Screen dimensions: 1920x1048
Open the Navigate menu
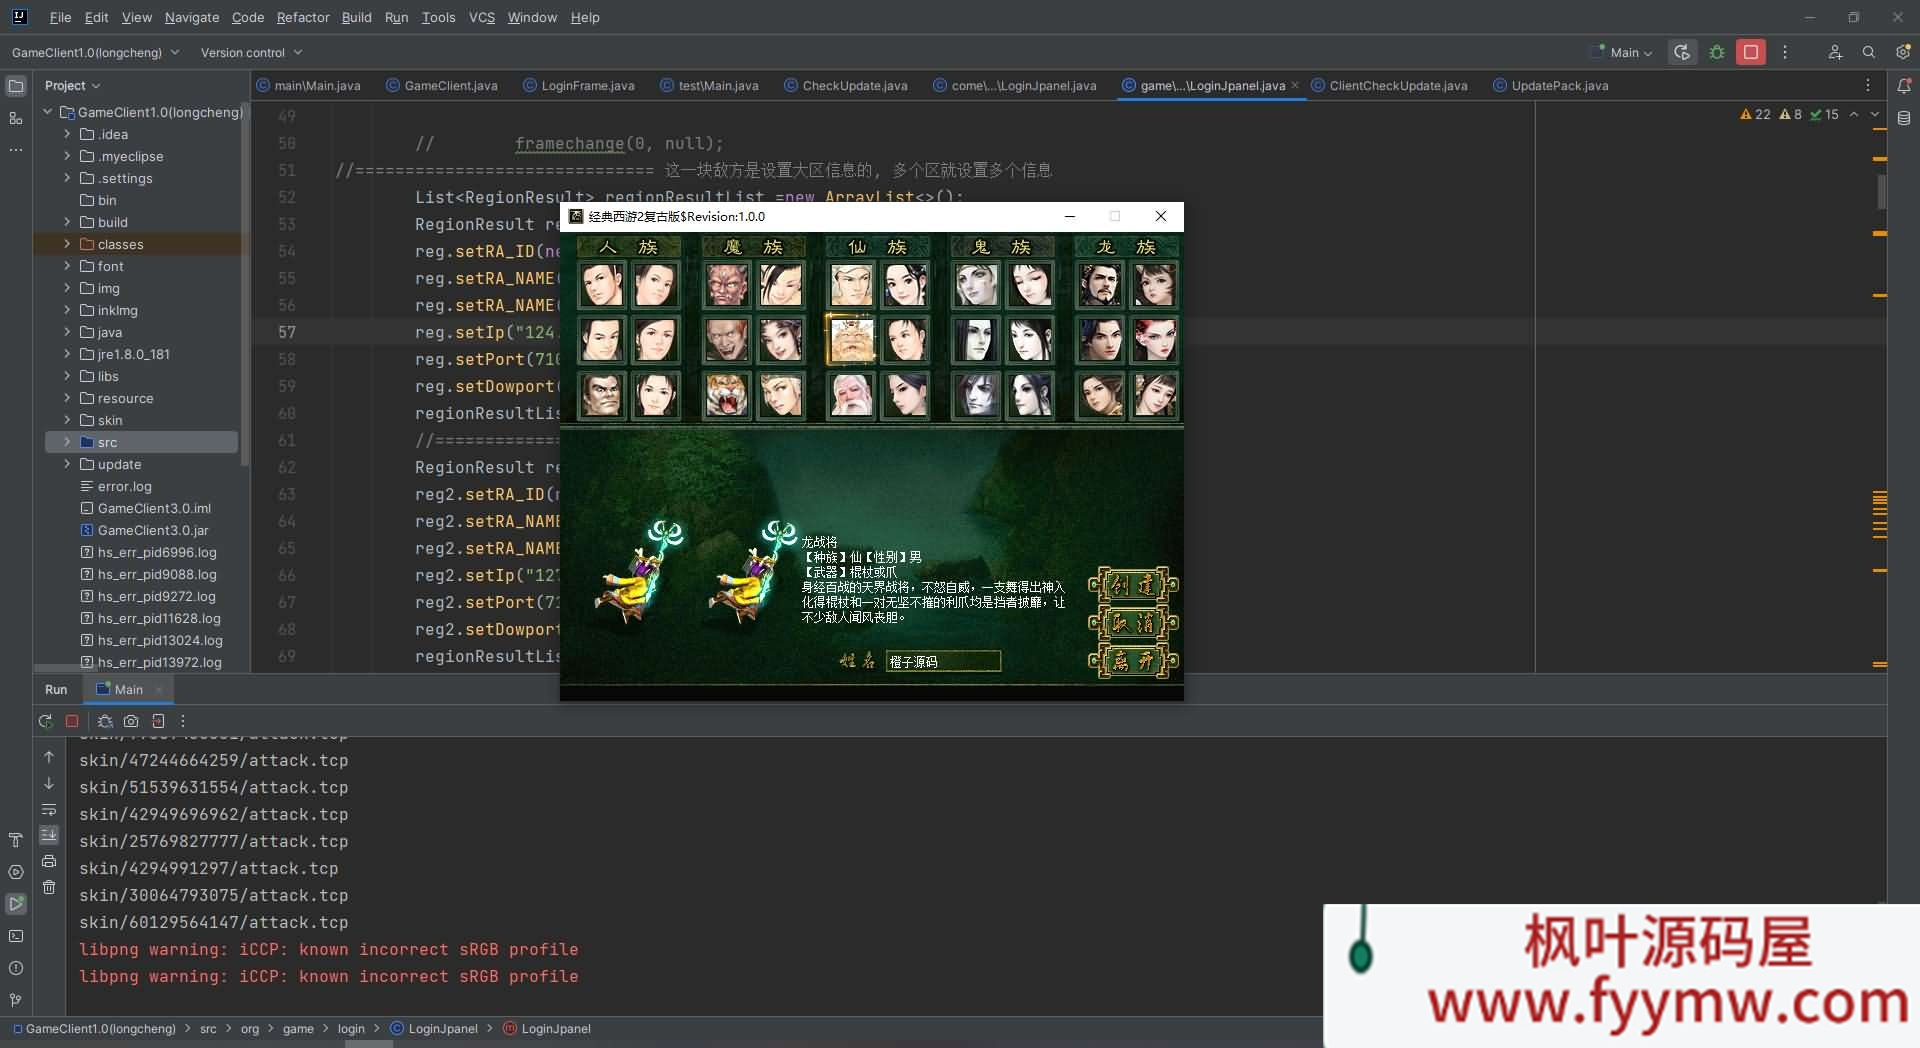192,17
